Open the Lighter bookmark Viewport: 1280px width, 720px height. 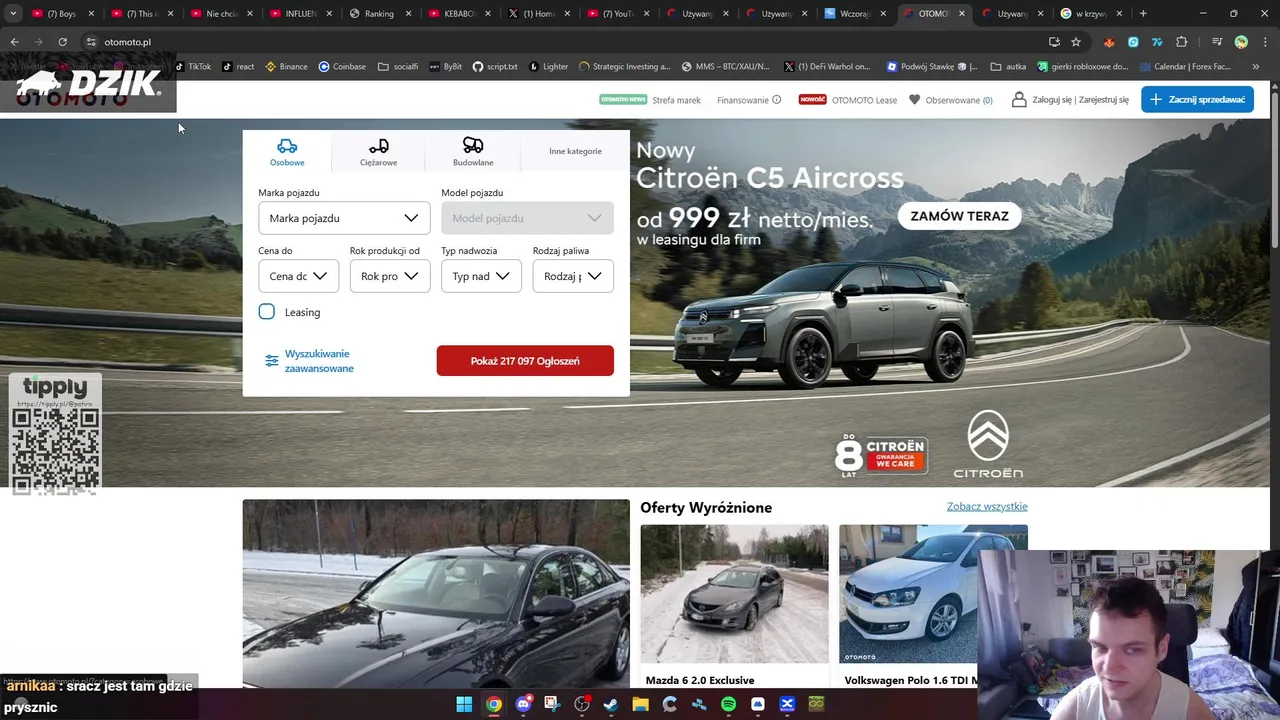coord(548,67)
